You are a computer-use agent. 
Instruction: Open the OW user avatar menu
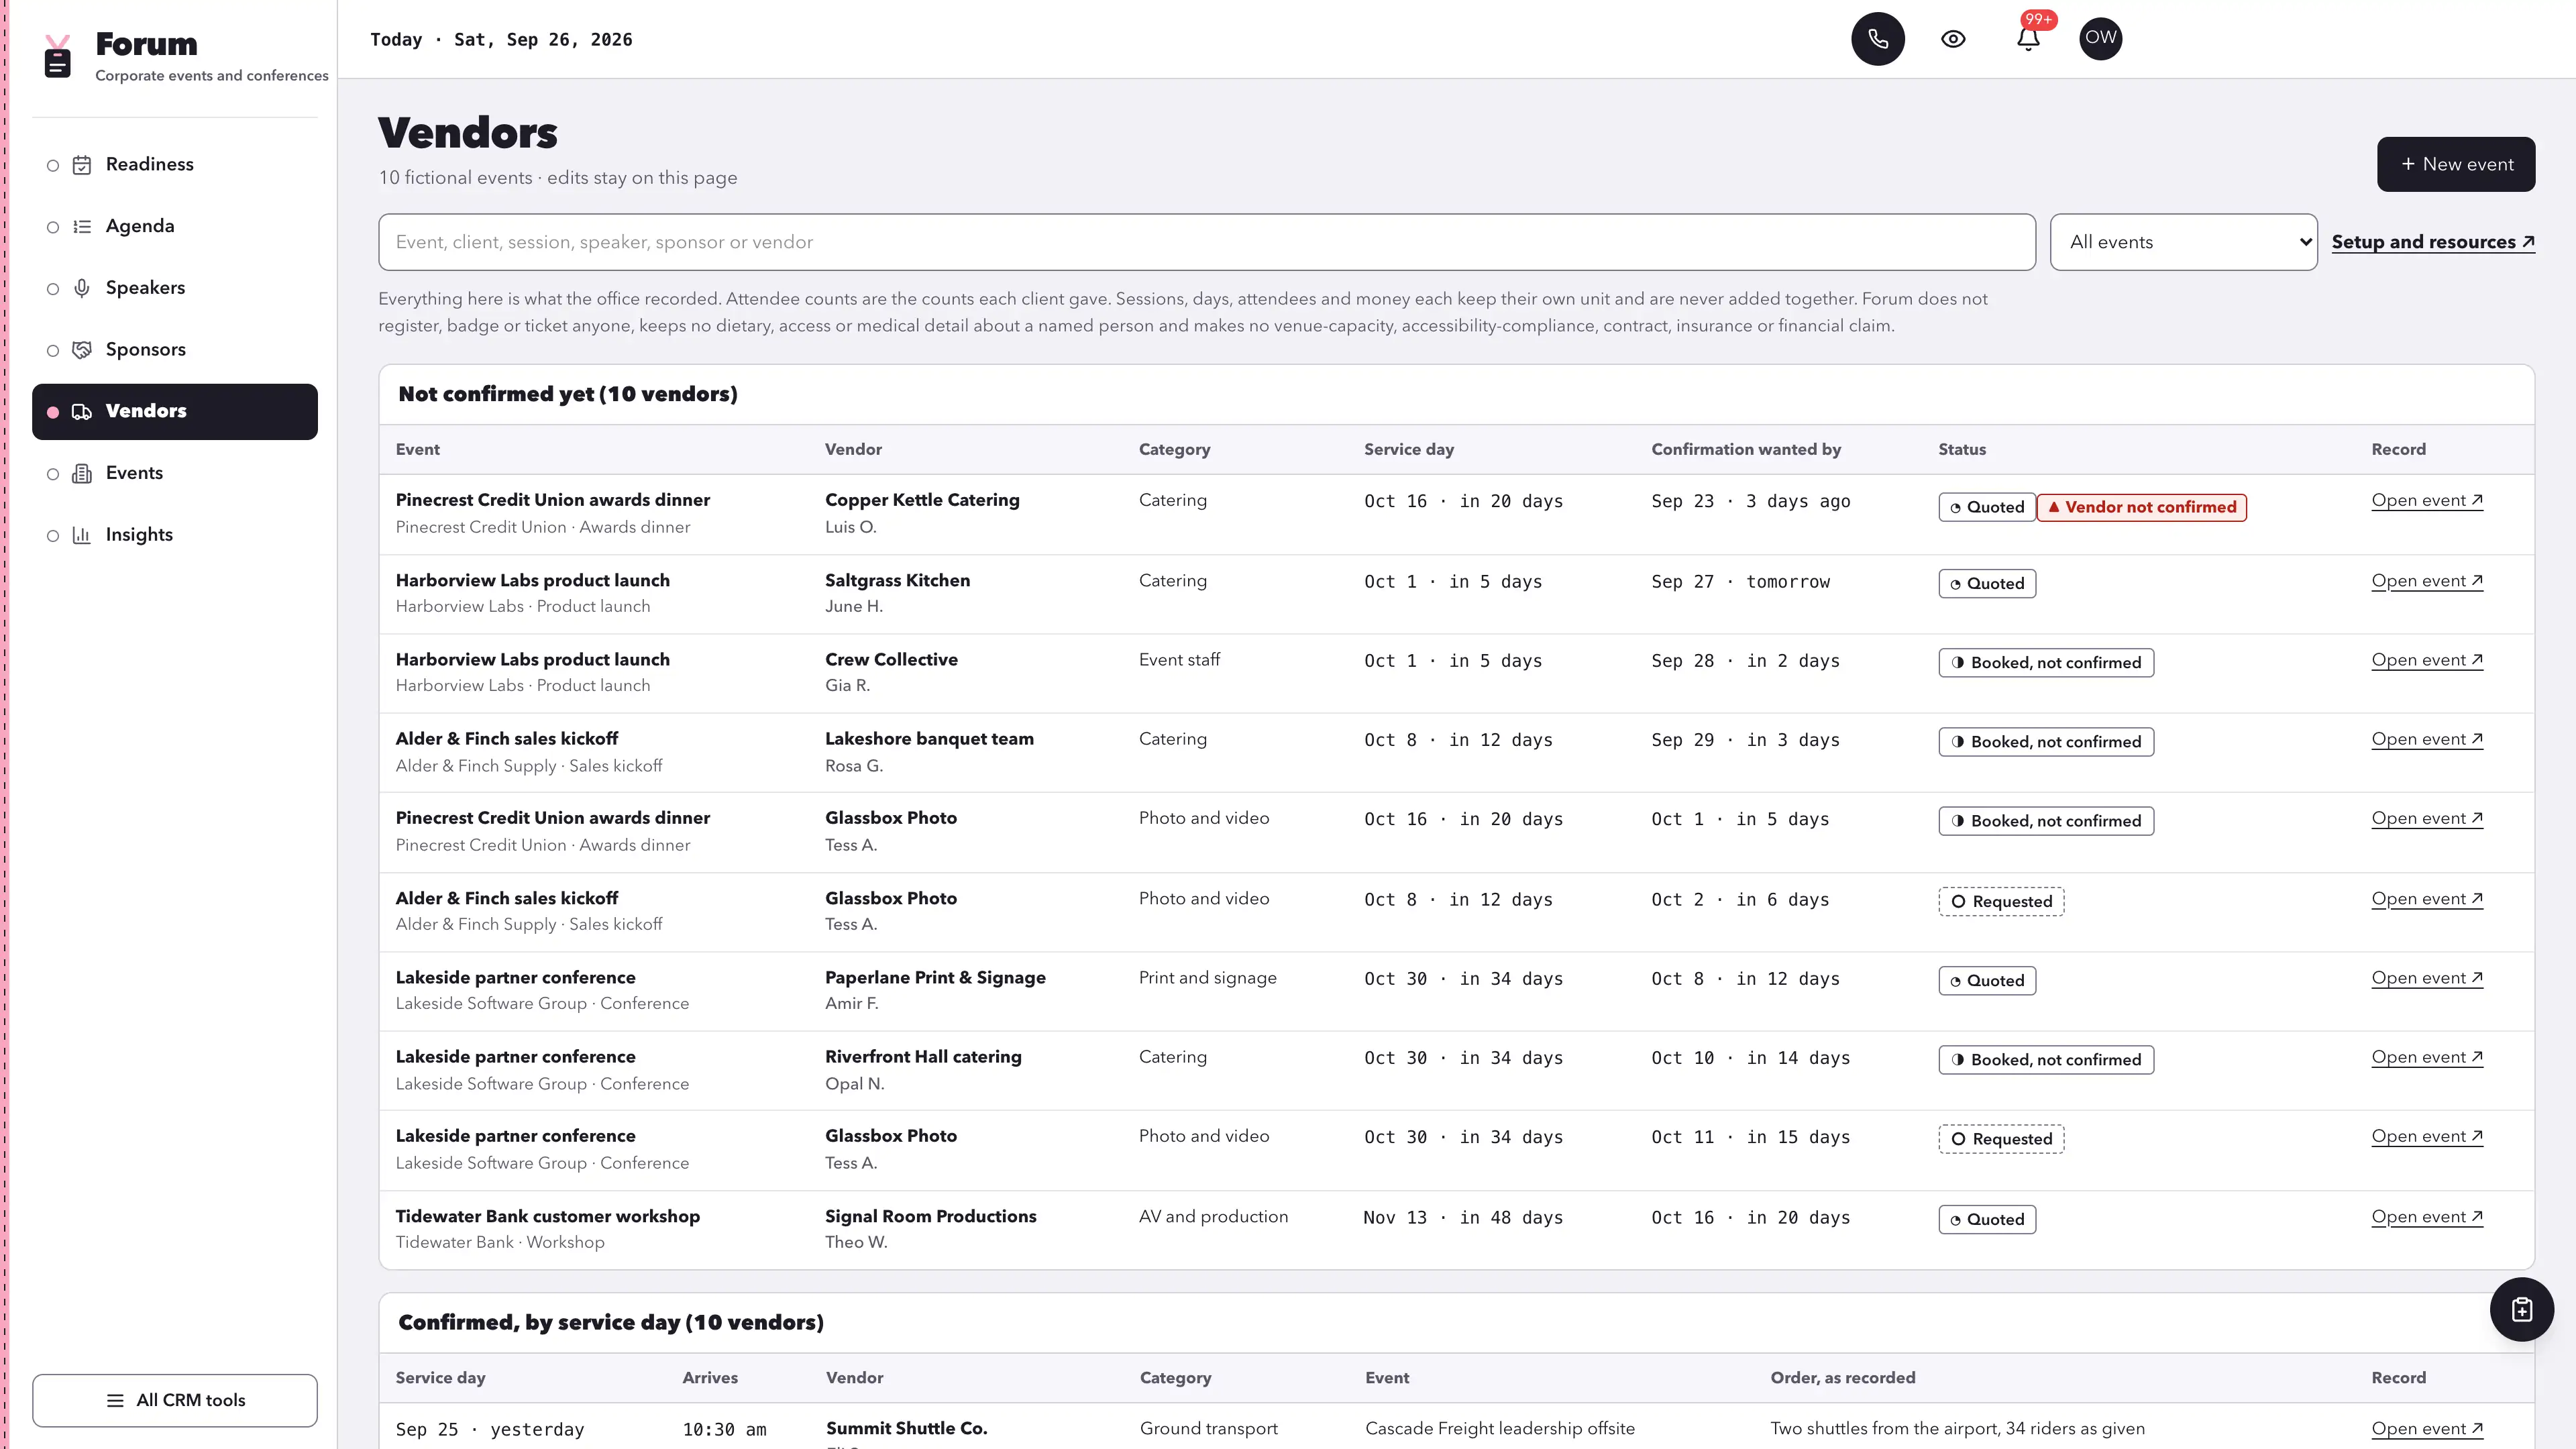pyautogui.click(x=2100, y=38)
